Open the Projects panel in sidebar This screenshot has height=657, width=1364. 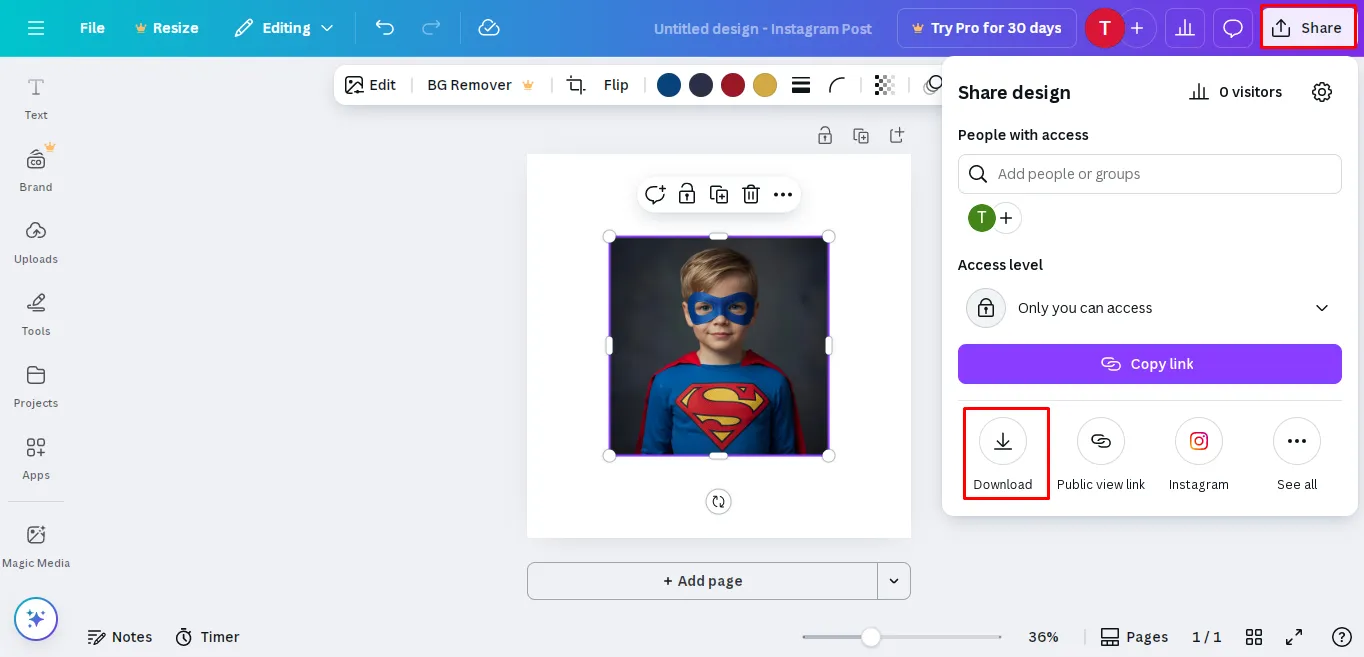(36, 386)
